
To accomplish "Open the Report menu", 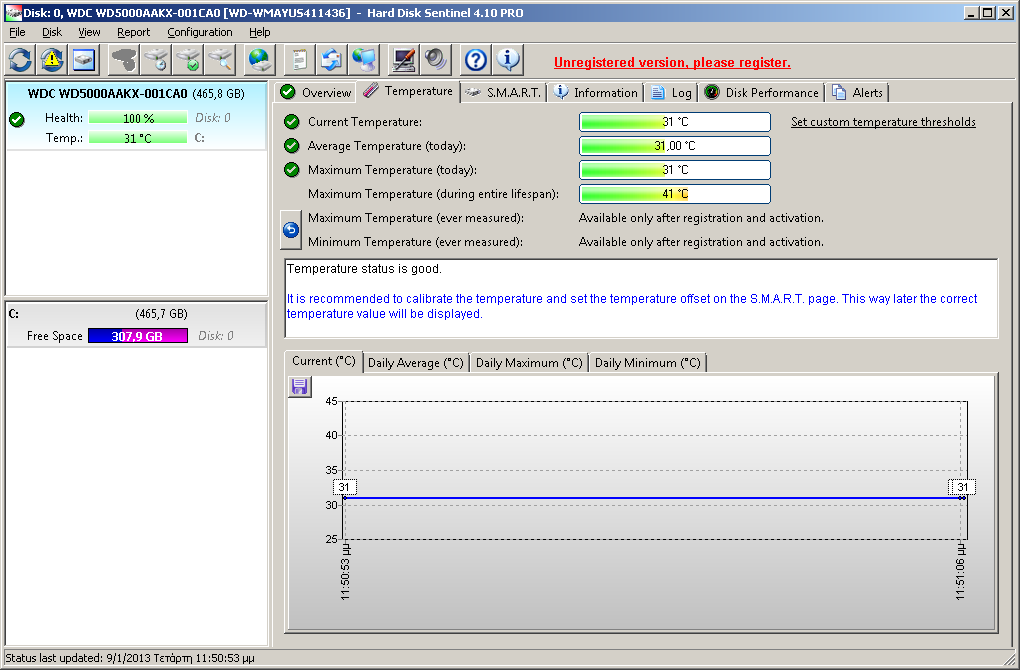I will click(x=133, y=32).
